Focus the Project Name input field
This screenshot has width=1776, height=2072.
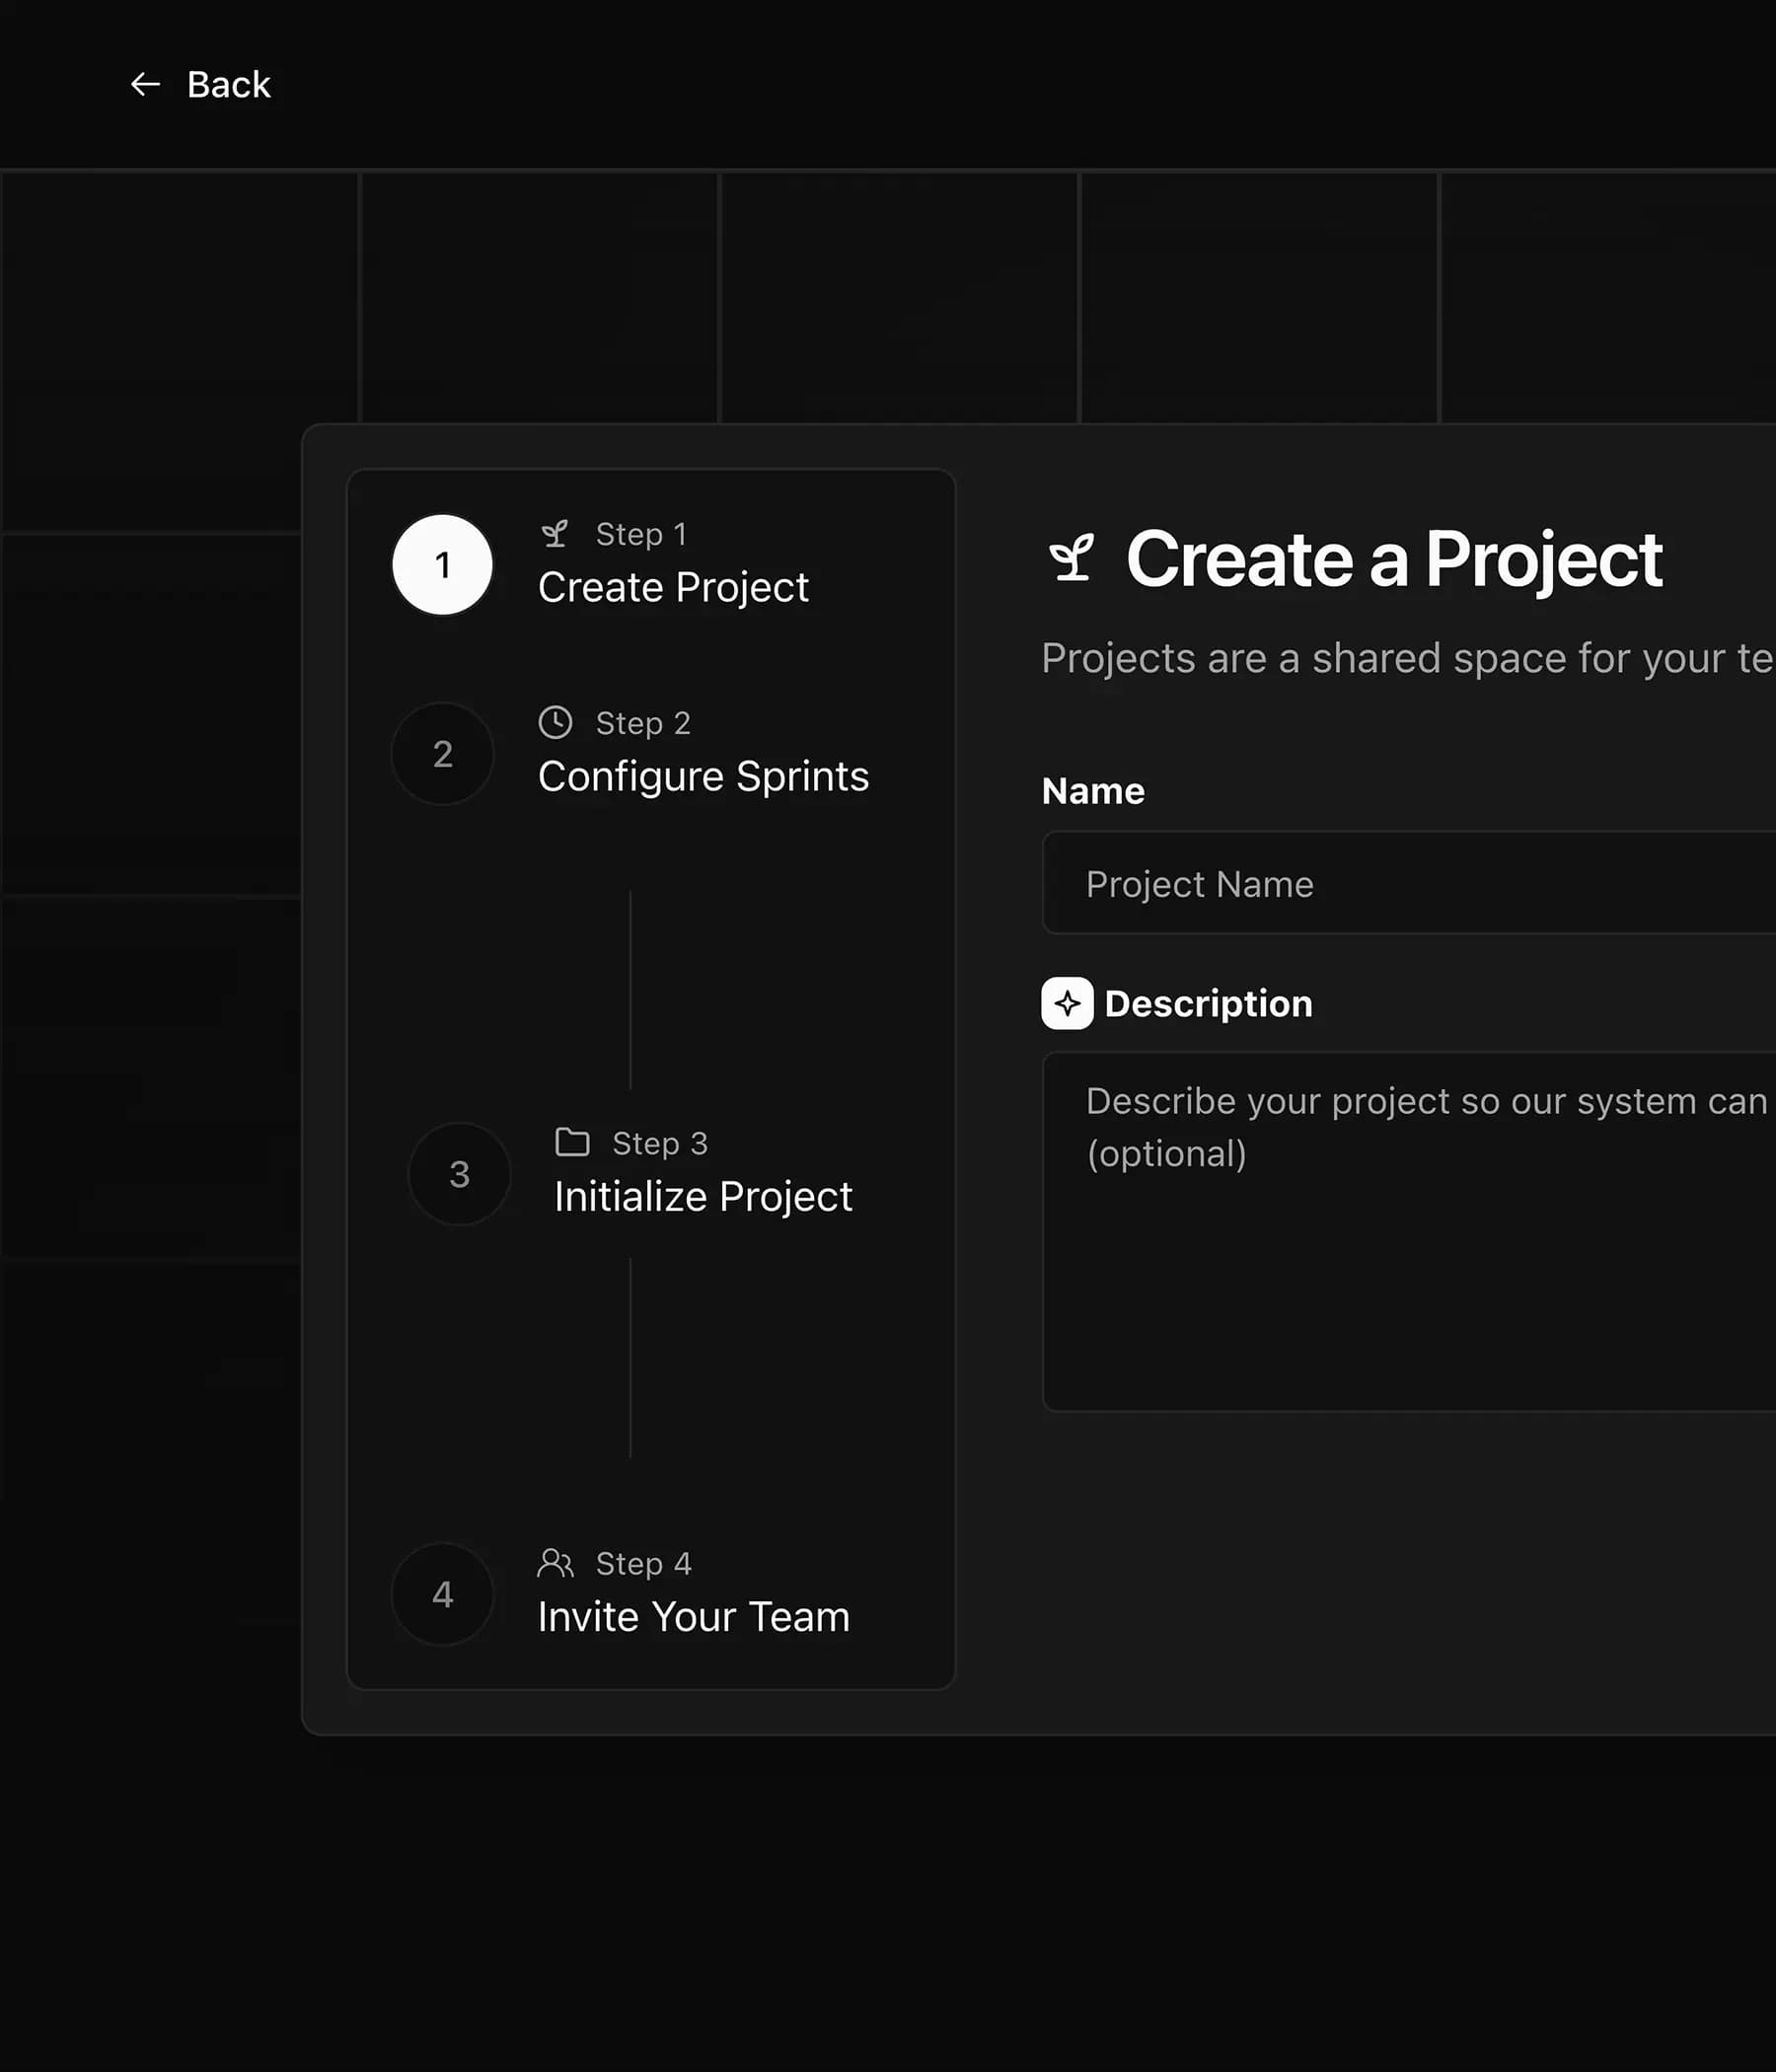point(1409,883)
